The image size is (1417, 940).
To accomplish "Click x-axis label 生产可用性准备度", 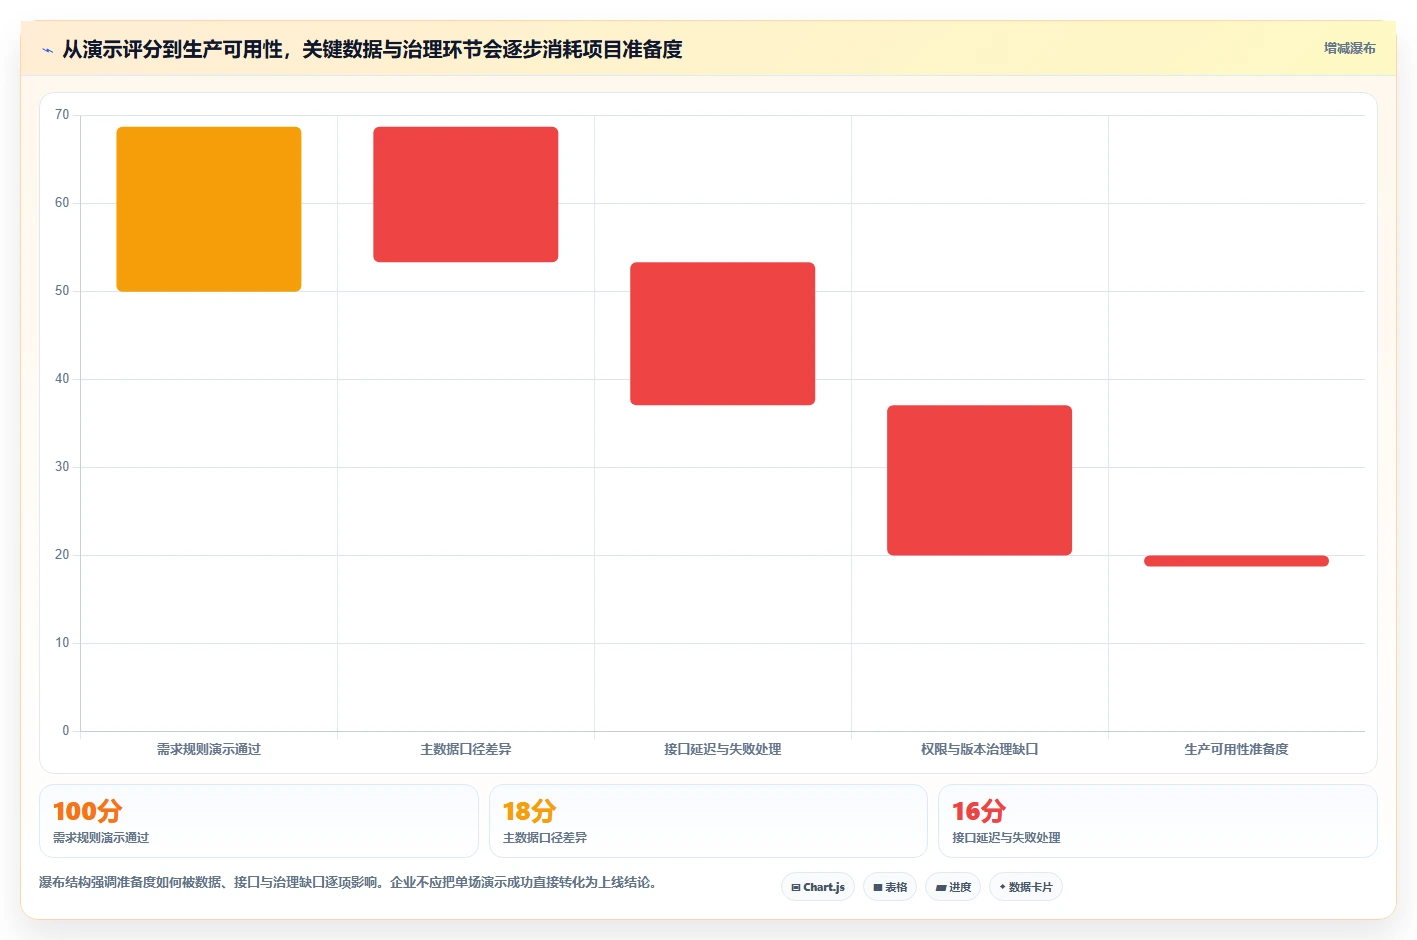I will [x=1237, y=749].
